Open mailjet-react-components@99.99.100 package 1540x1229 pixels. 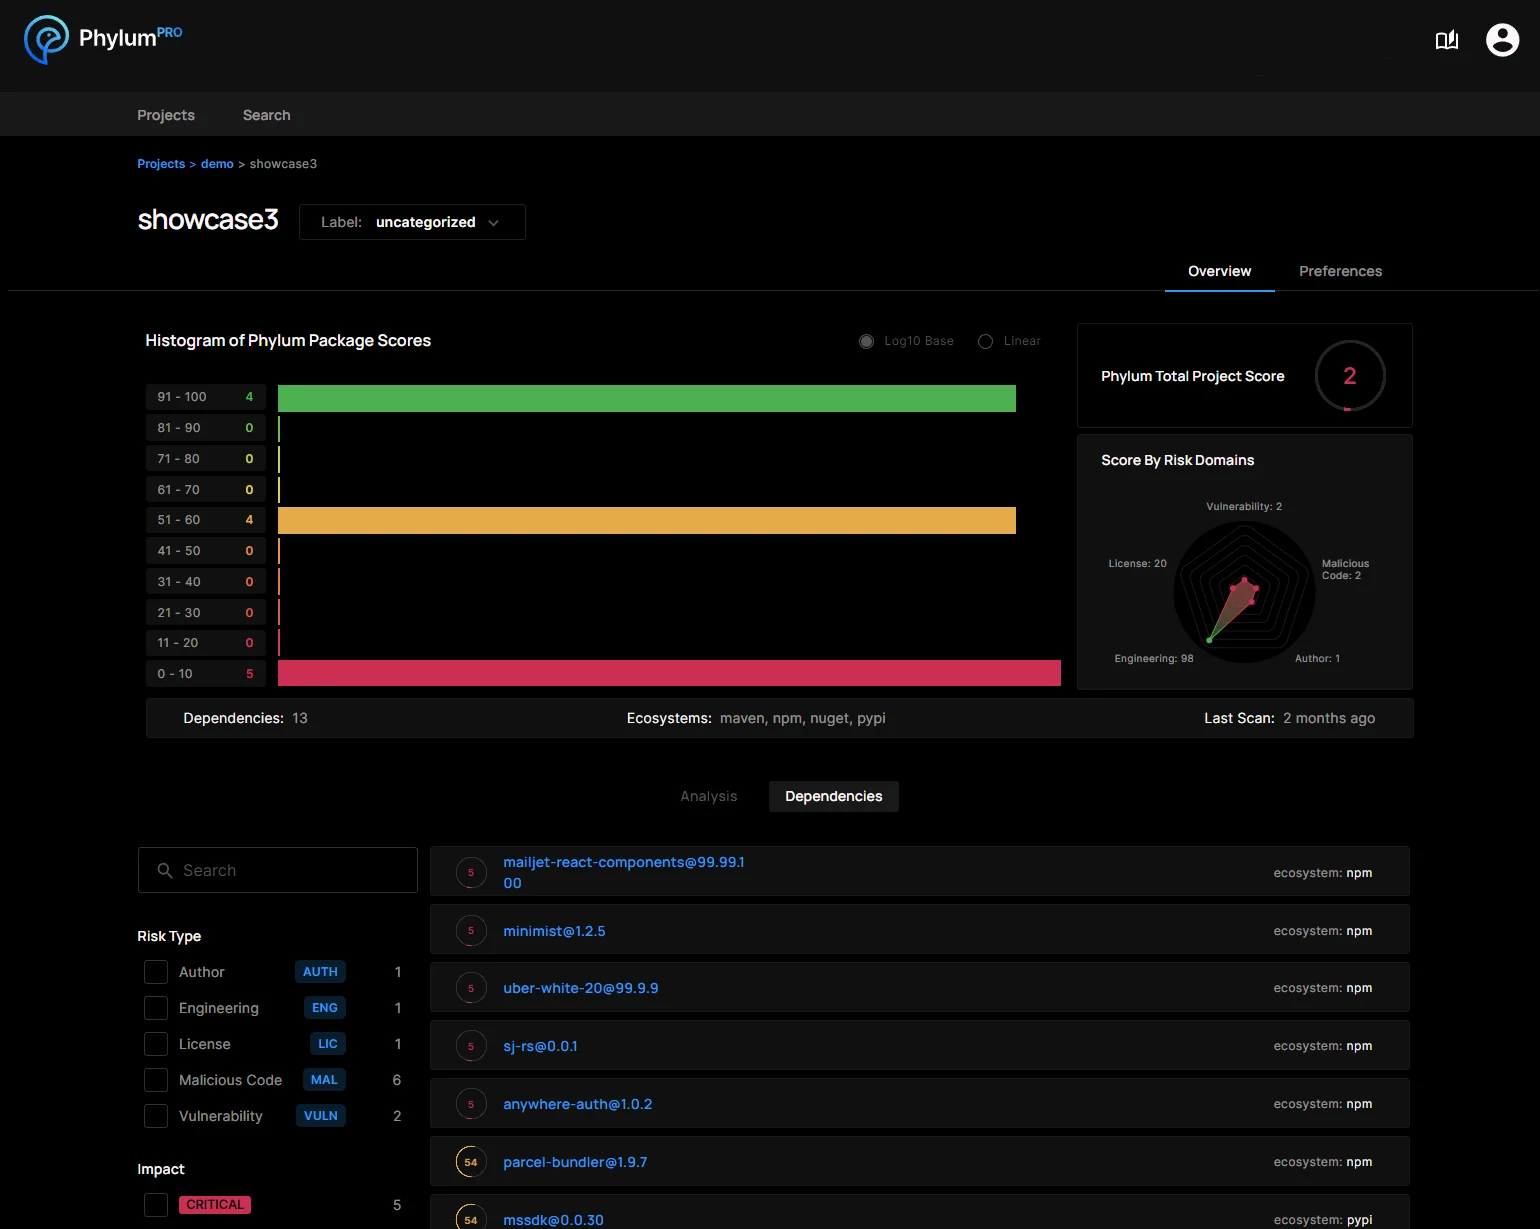(x=624, y=872)
